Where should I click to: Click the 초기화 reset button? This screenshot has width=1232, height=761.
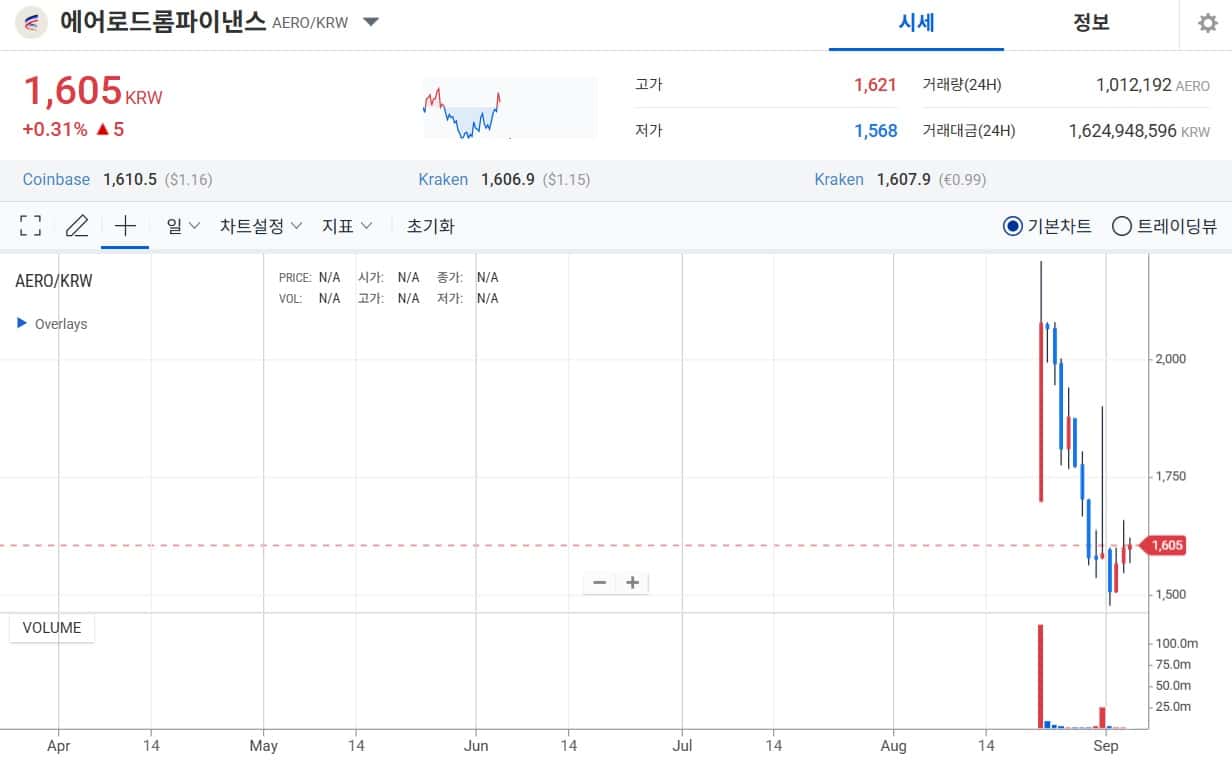click(430, 226)
